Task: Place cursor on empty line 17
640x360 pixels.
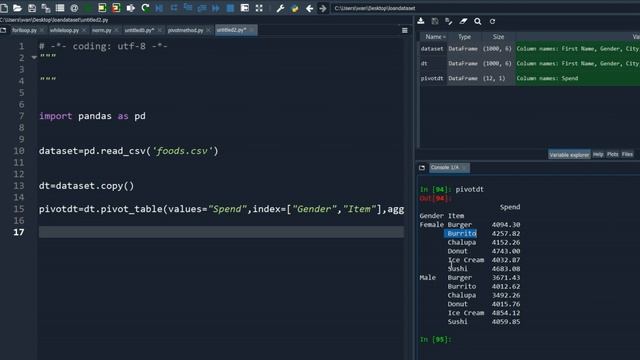Action: [221, 232]
